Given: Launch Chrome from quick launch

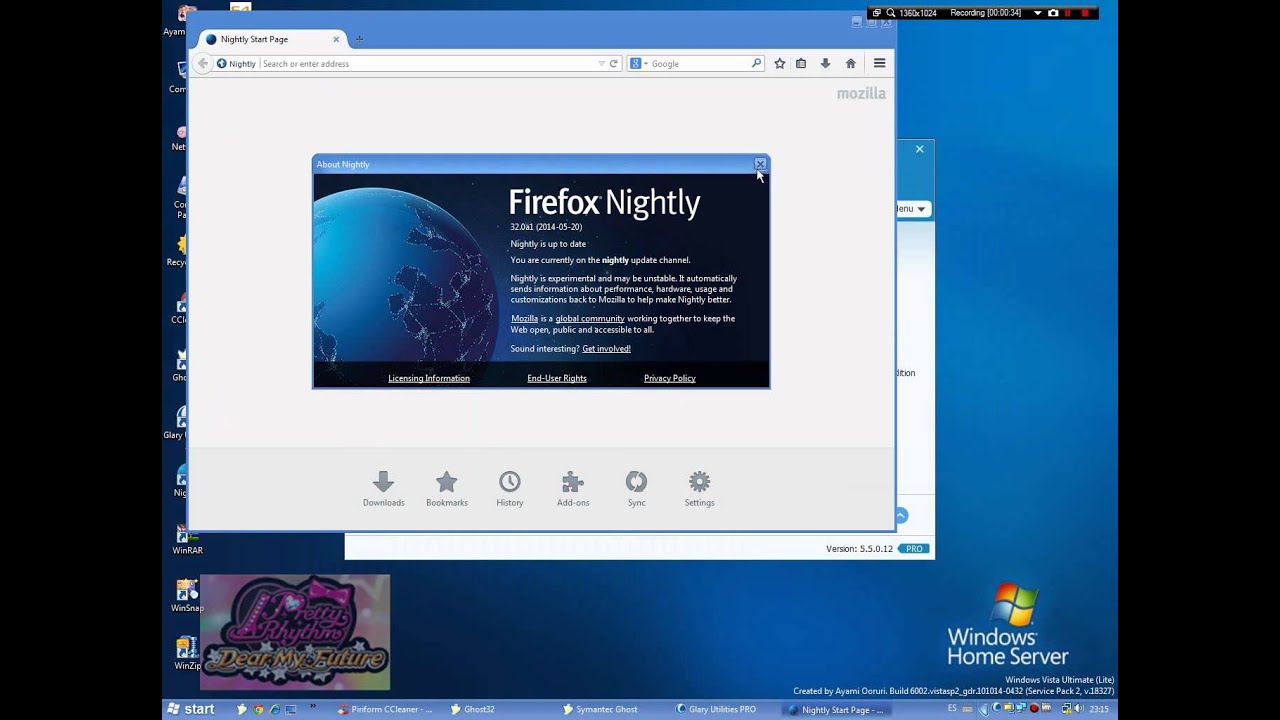Looking at the screenshot, I should pyautogui.click(x=258, y=709).
